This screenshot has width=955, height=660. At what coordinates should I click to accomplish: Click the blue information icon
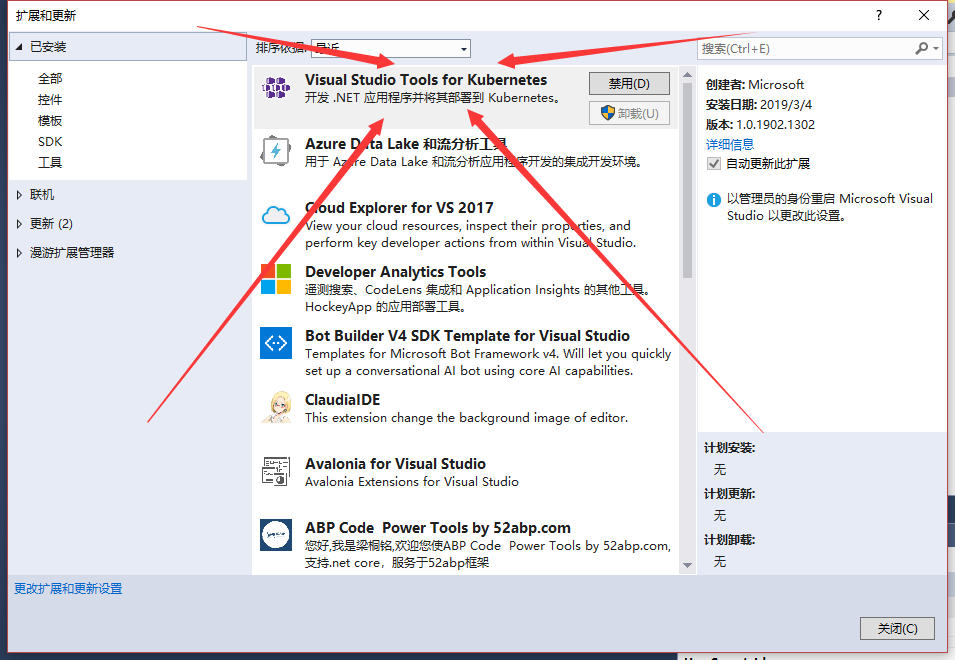713,200
